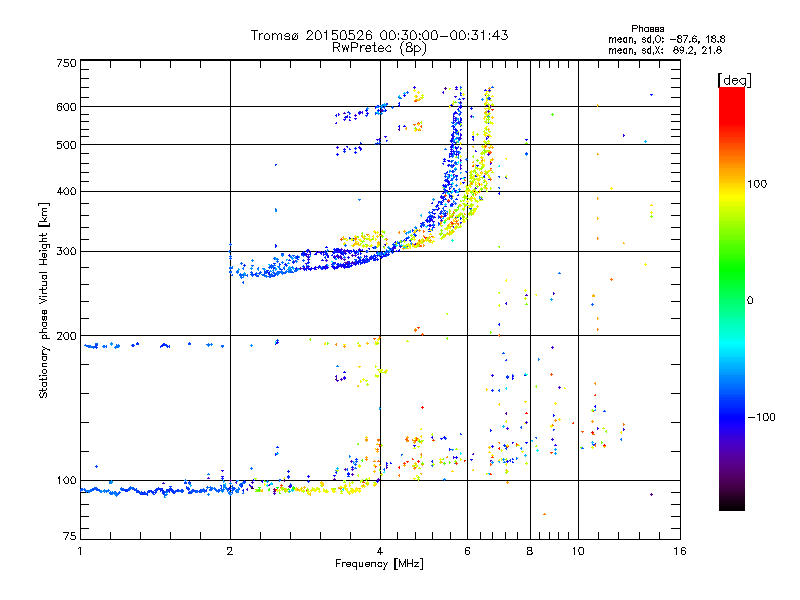This screenshot has height=600, width=800.
Task: Click the '[deg]' colorbar unit label
Action: pos(734,80)
